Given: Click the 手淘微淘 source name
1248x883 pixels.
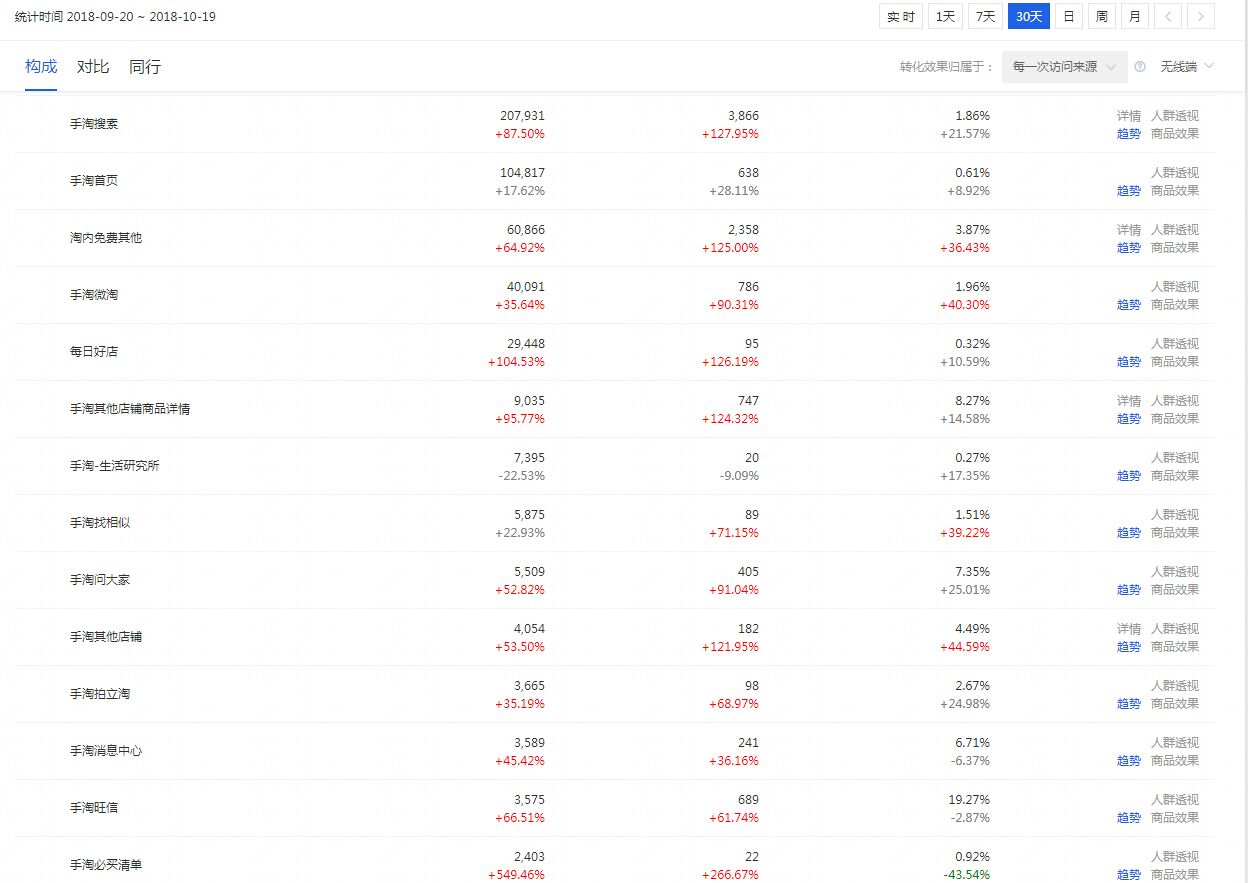Looking at the screenshot, I should pyautogui.click(x=94, y=295).
